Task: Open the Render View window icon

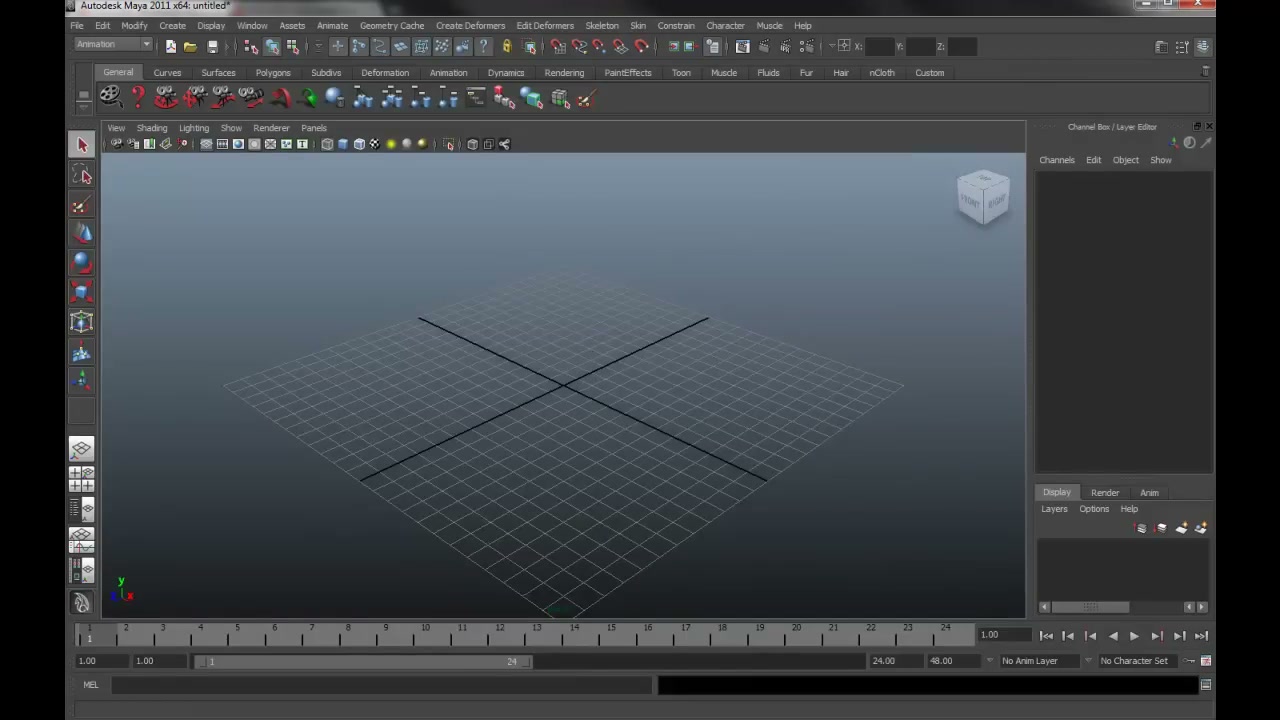Action: click(742, 46)
